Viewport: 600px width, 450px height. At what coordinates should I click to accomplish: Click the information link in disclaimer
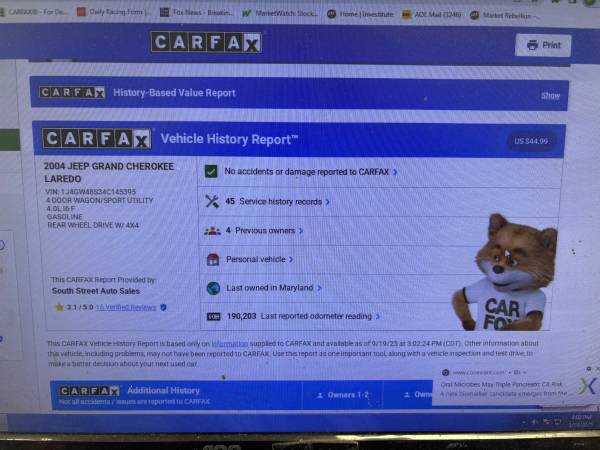[x=230, y=344]
